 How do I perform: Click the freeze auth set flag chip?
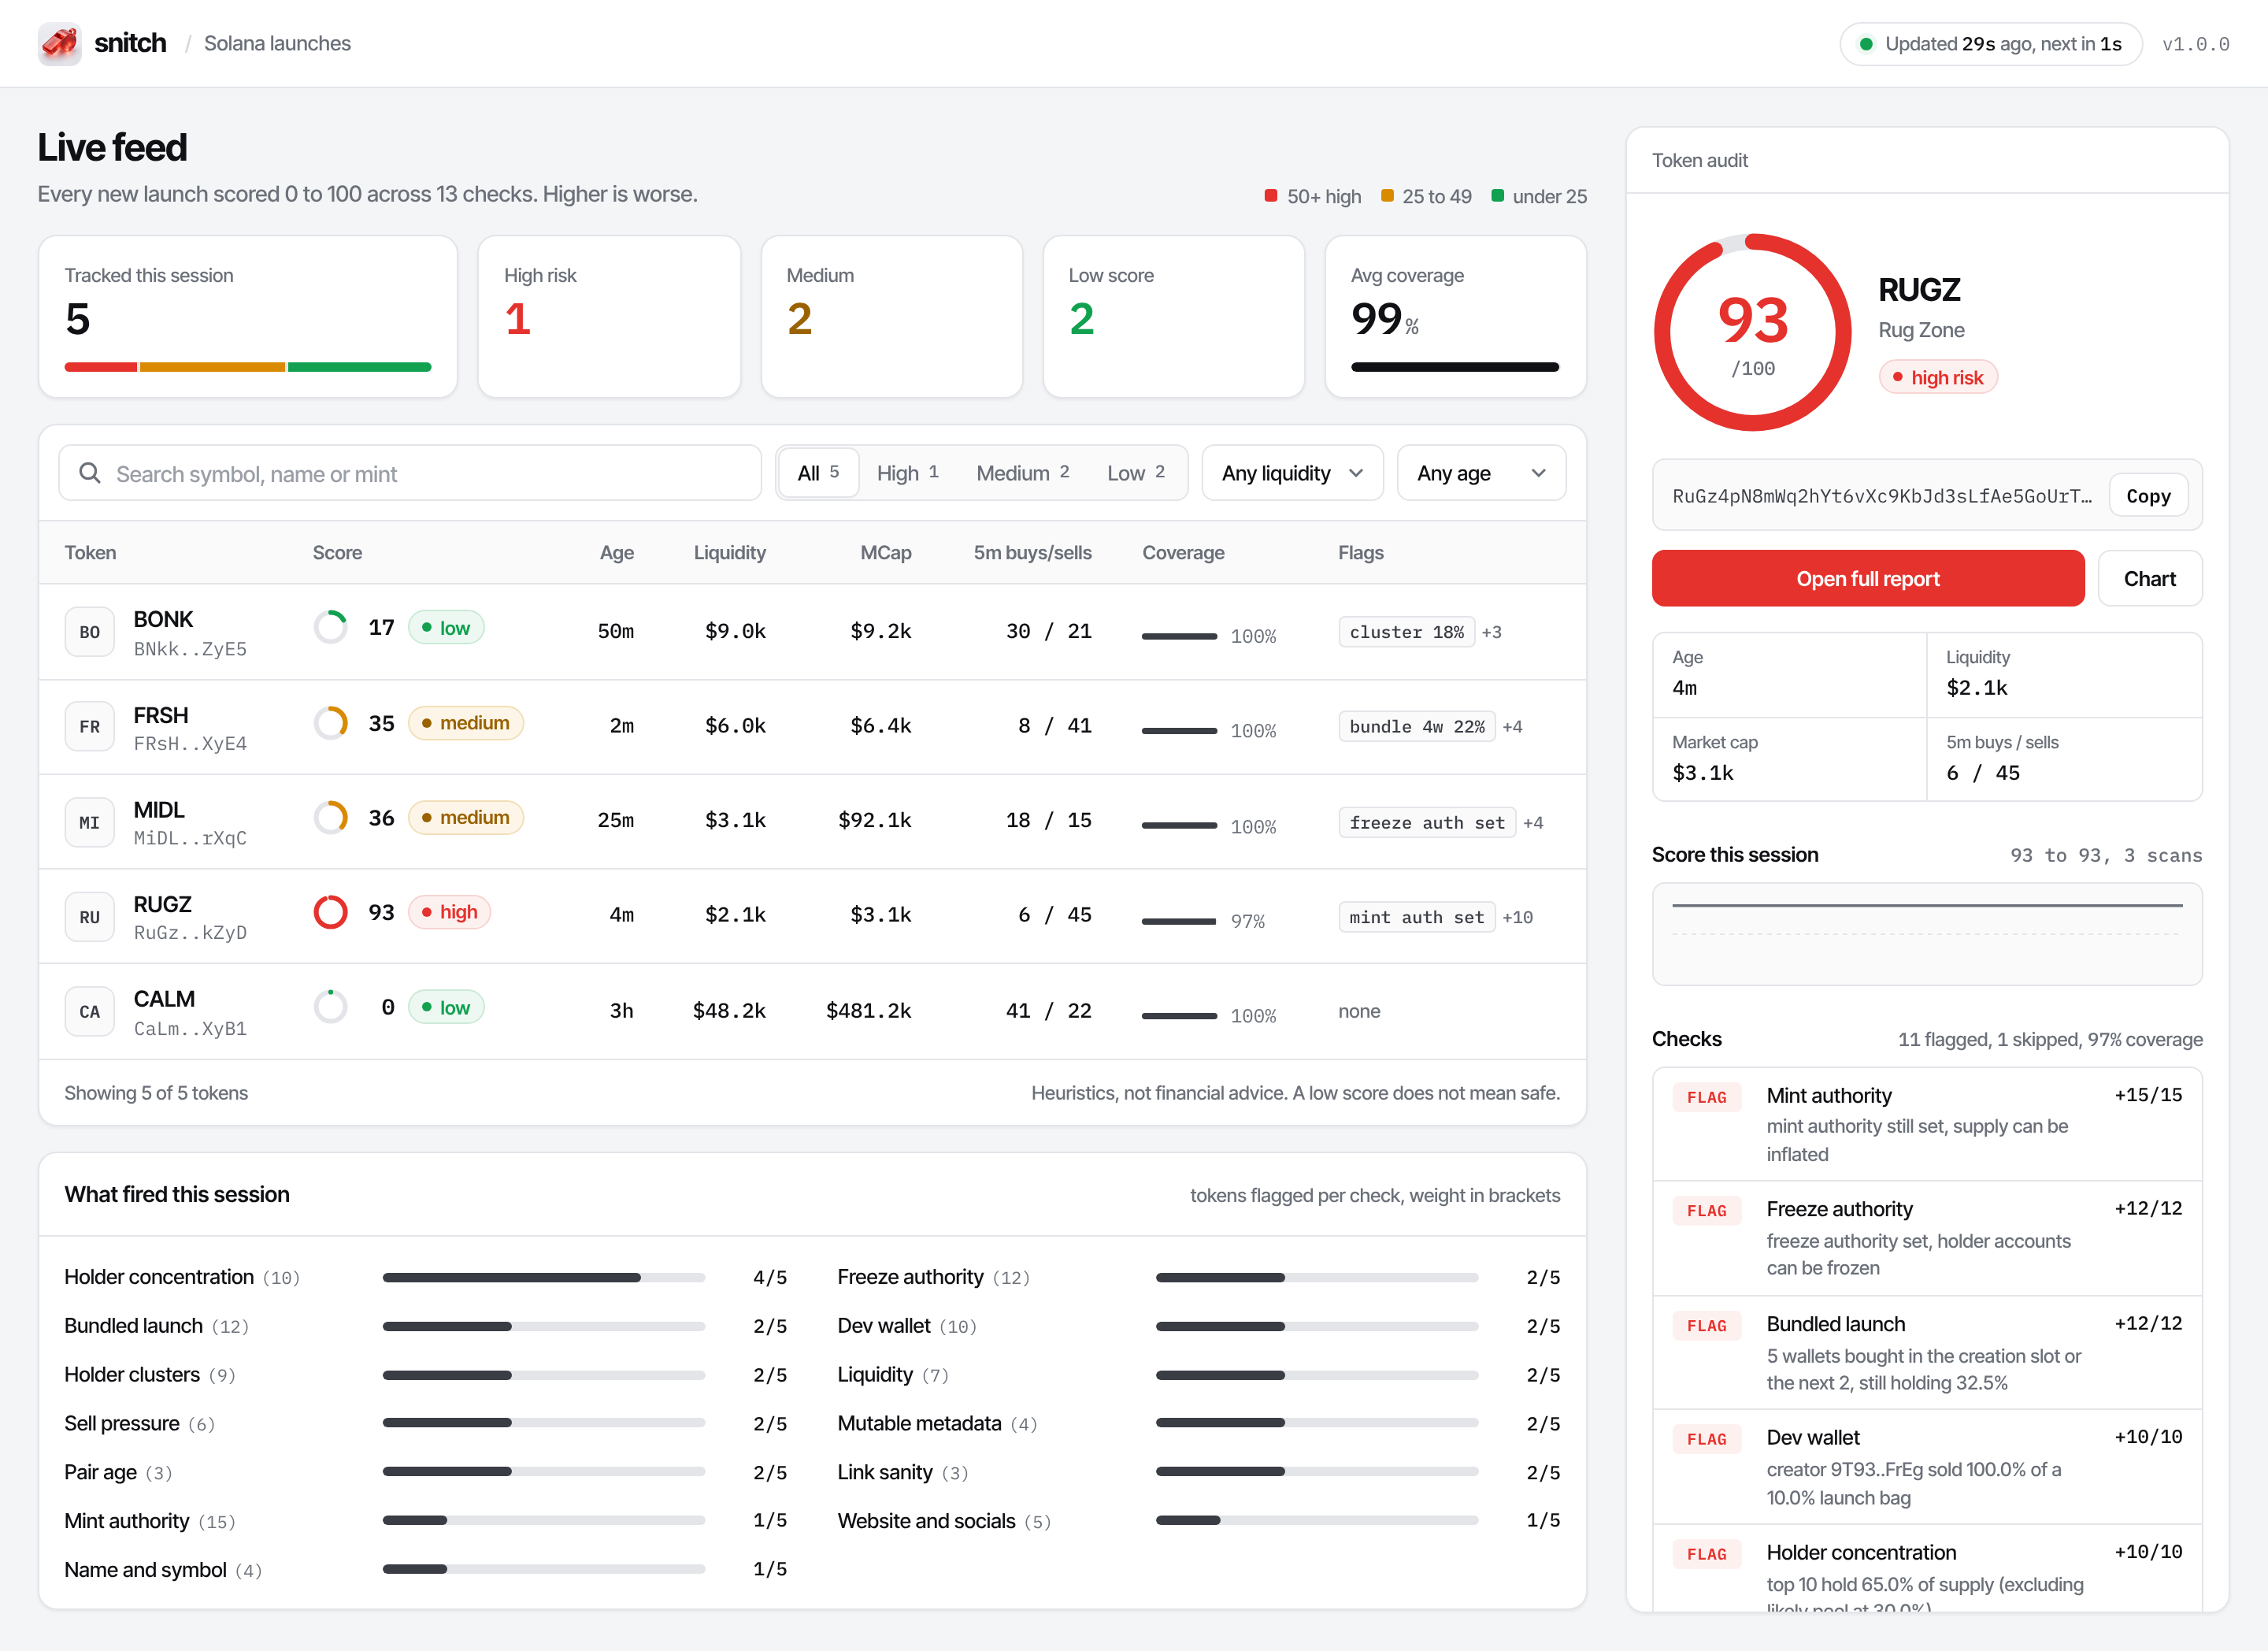1427,822
